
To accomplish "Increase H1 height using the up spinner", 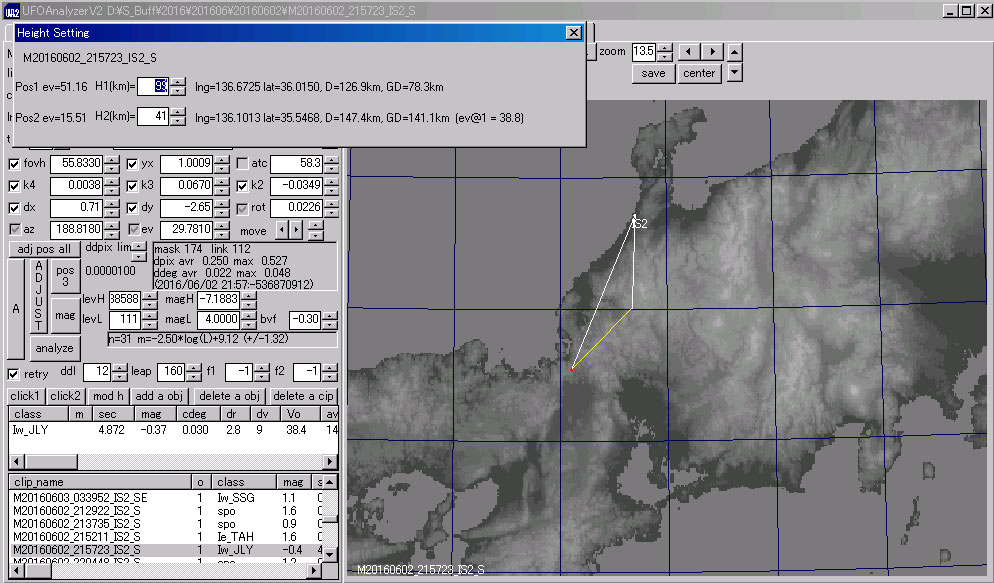I will (177, 81).
